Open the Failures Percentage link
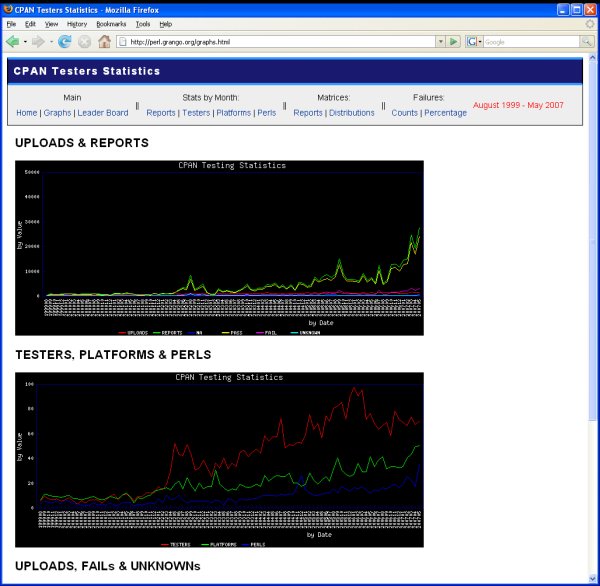 [445, 113]
